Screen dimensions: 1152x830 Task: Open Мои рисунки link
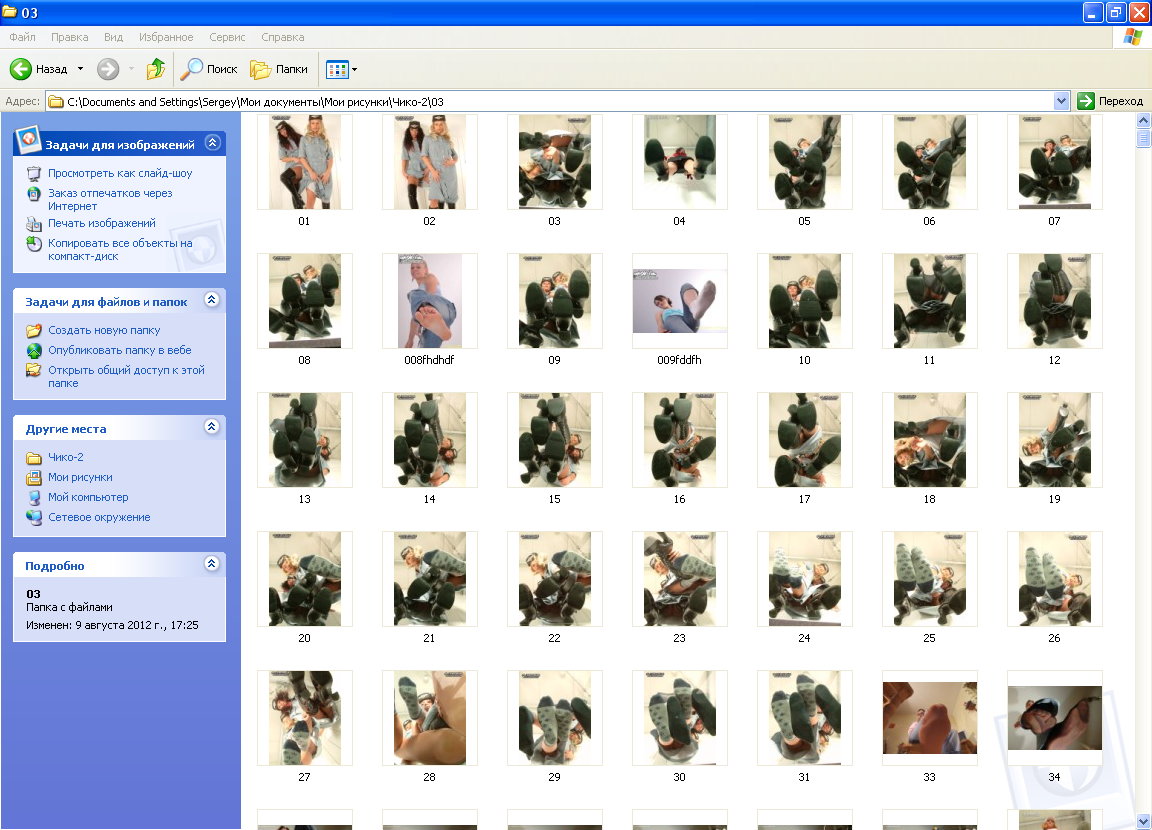click(80, 477)
